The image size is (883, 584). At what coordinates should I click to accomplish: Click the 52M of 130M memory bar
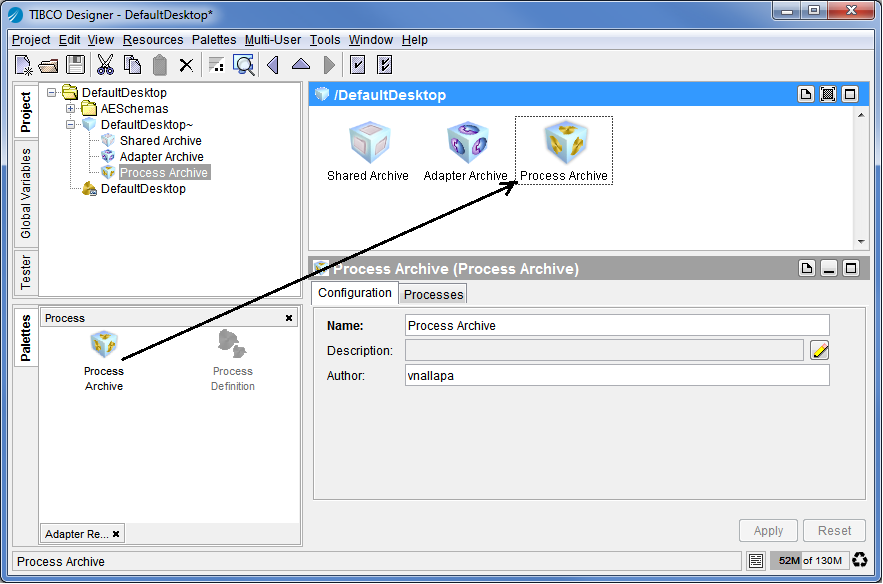pos(809,560)
